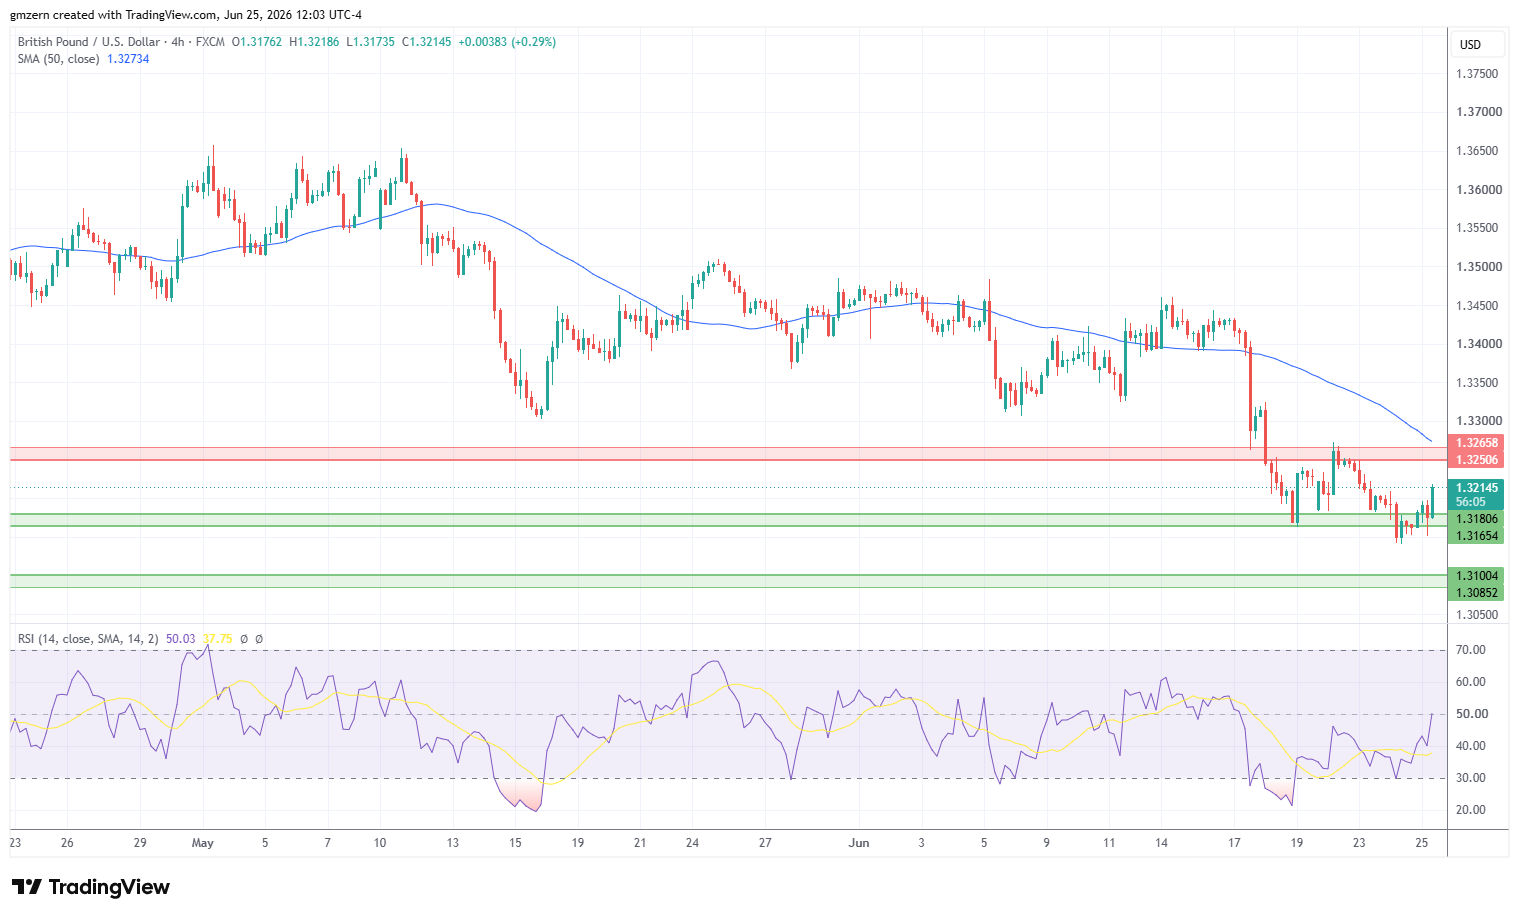1519x917 pixels.
Task: Click the green support label 1.31806
Action: 1476,519
